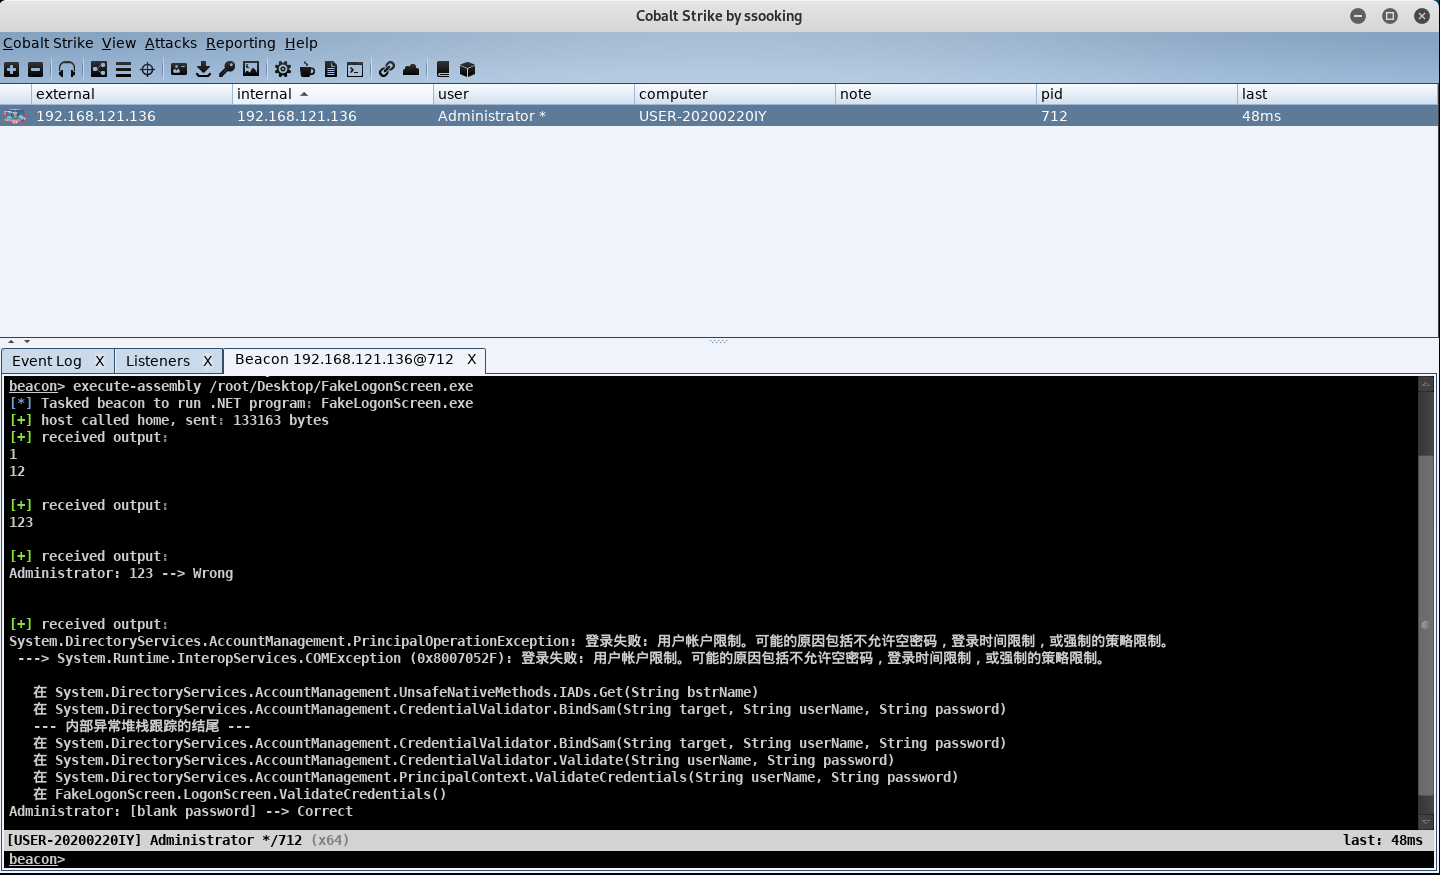1440x875 pixels.
Task: Select the USER-20200220IY computer cell
Action: (734, 116)
